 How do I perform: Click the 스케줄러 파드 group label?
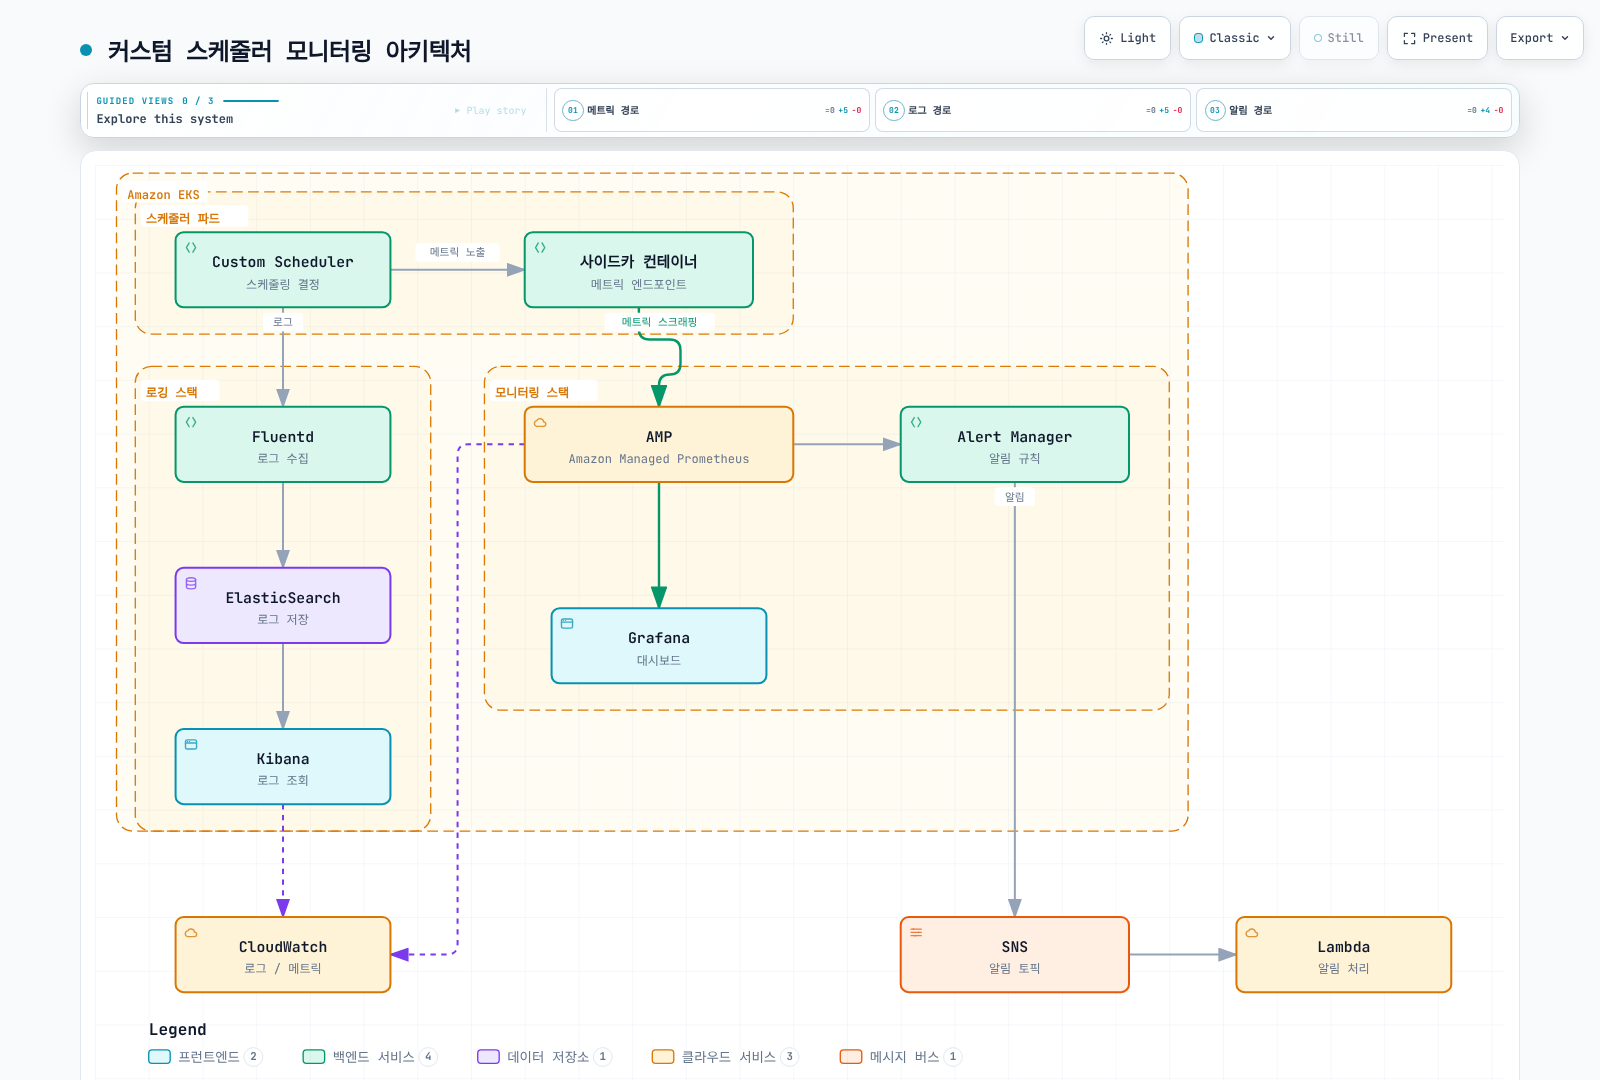183,218
